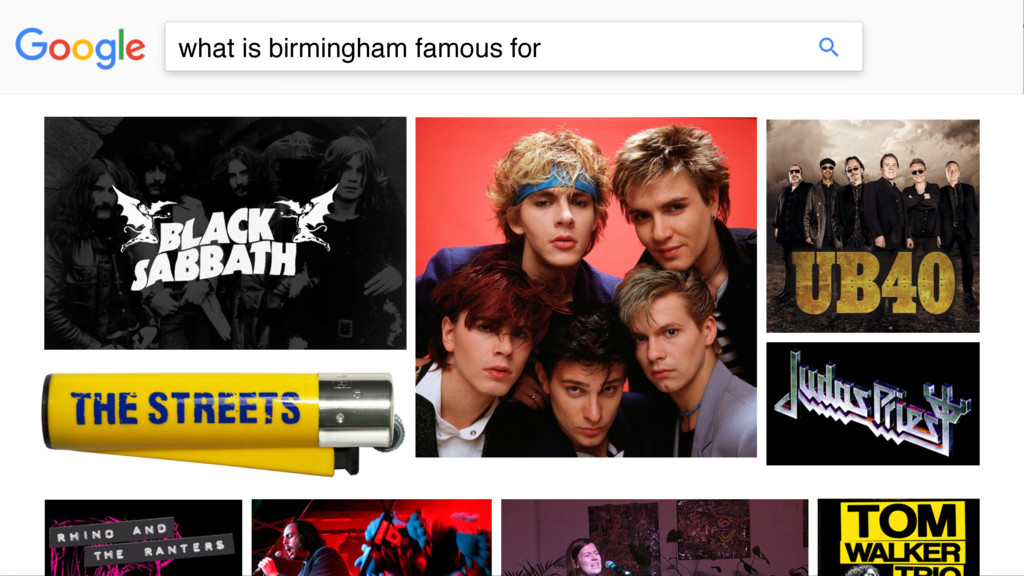Select the UB40 band image

click(872, 226)
